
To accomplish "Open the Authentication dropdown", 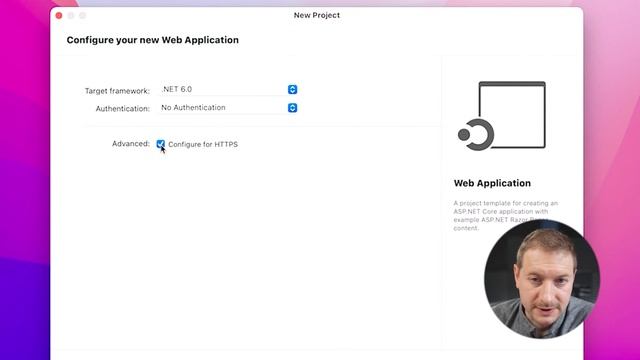I will 228,108.
